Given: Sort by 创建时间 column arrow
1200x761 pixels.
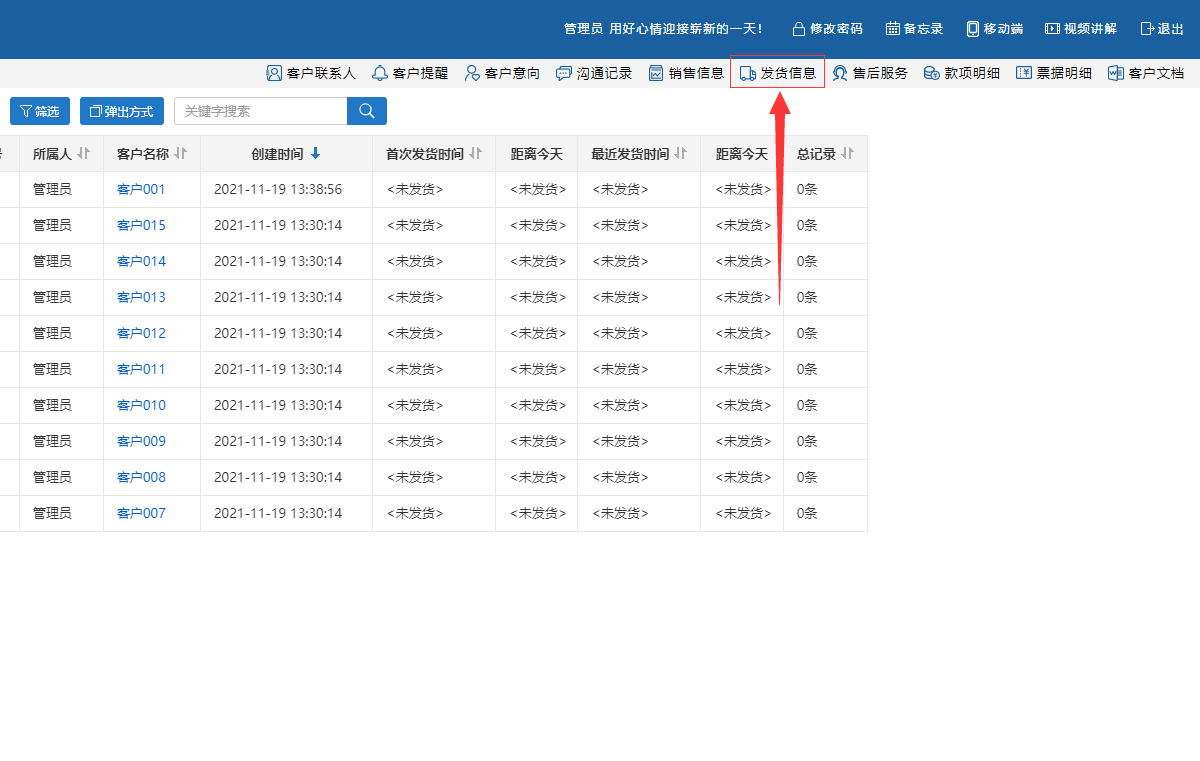Looking at the screenshot, I should (315, 154).
